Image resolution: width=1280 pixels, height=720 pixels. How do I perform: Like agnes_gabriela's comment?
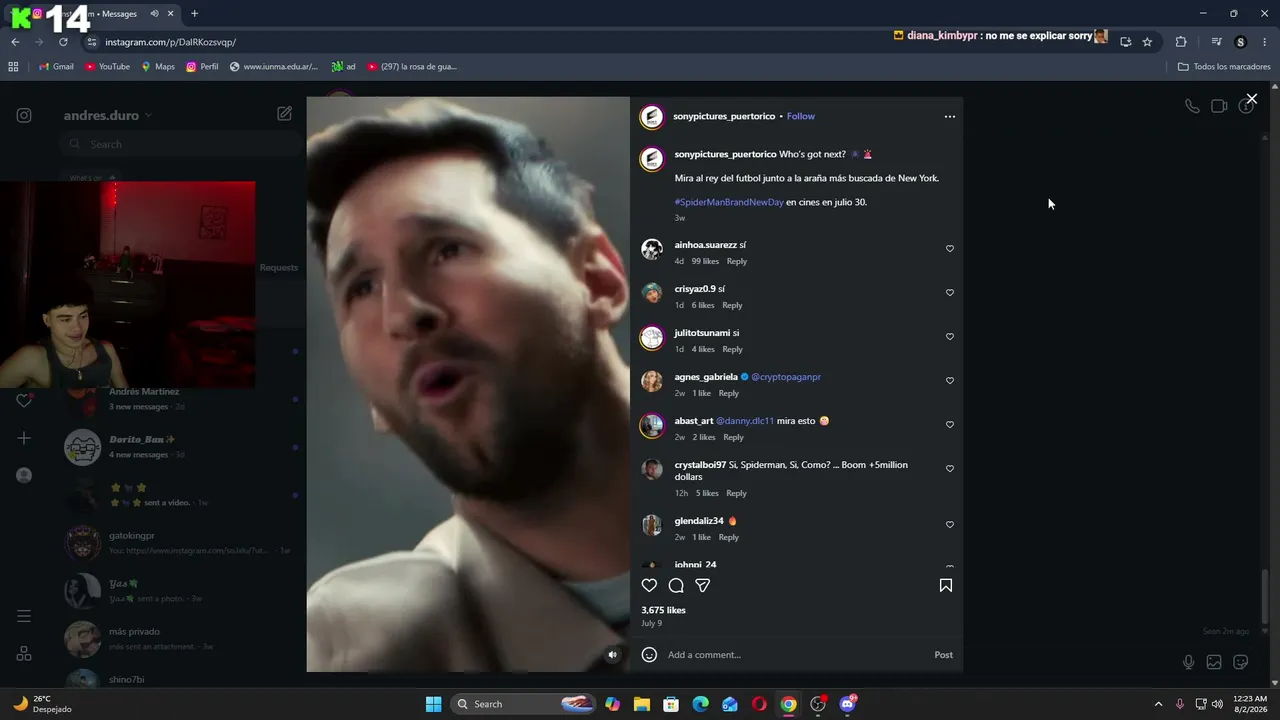coord(950,381)
